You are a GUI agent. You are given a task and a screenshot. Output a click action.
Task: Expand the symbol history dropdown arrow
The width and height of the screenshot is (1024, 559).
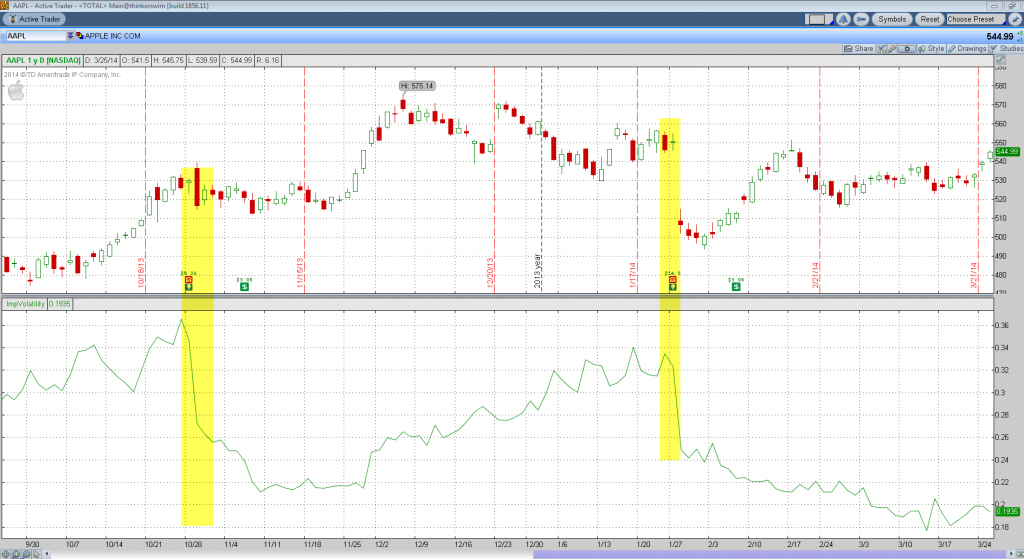(70, 36)
